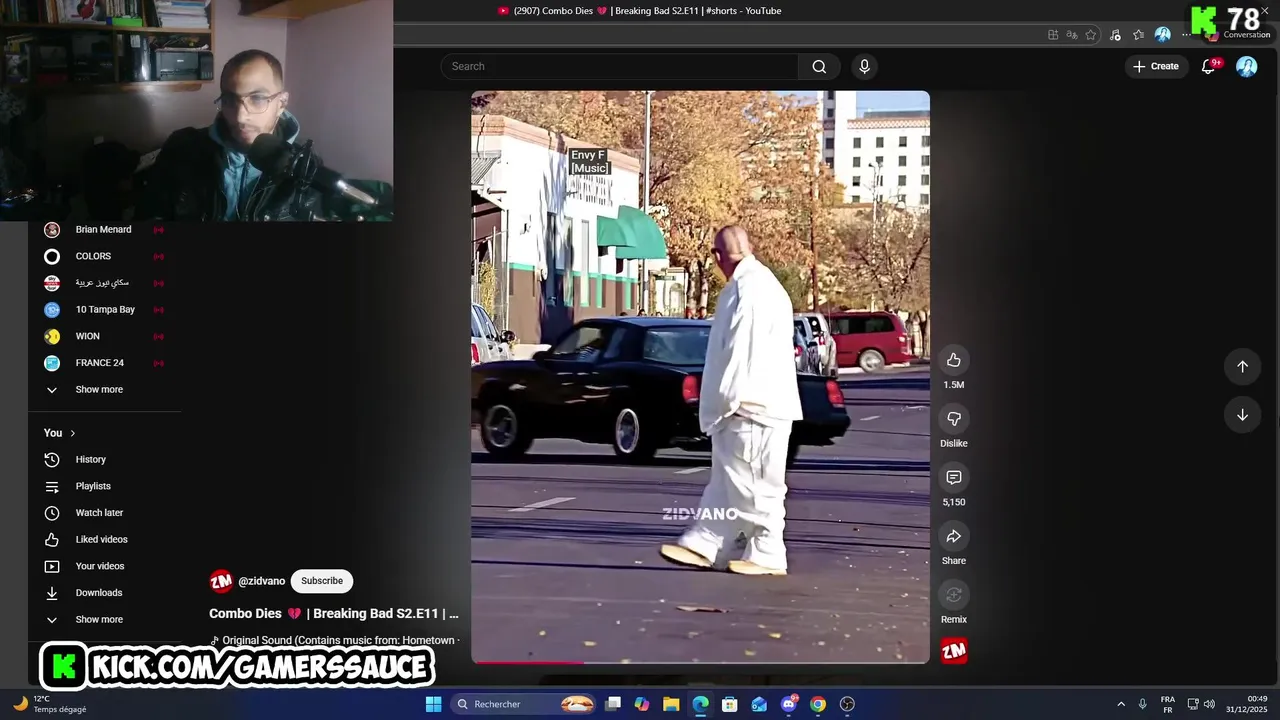Open the YouTube account avatar menu
The image size is (1280, 720).
(1246, 66)
